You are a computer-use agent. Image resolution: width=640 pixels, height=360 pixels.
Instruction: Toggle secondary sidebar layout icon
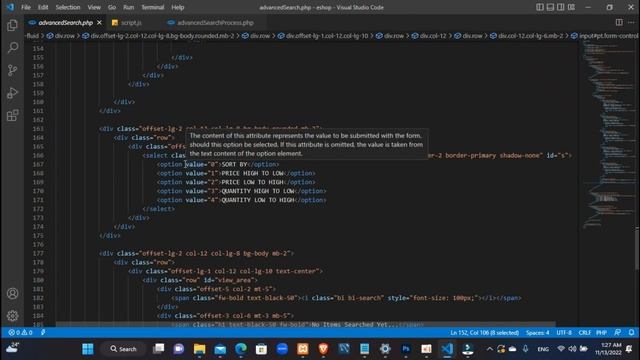click(561, 7)
